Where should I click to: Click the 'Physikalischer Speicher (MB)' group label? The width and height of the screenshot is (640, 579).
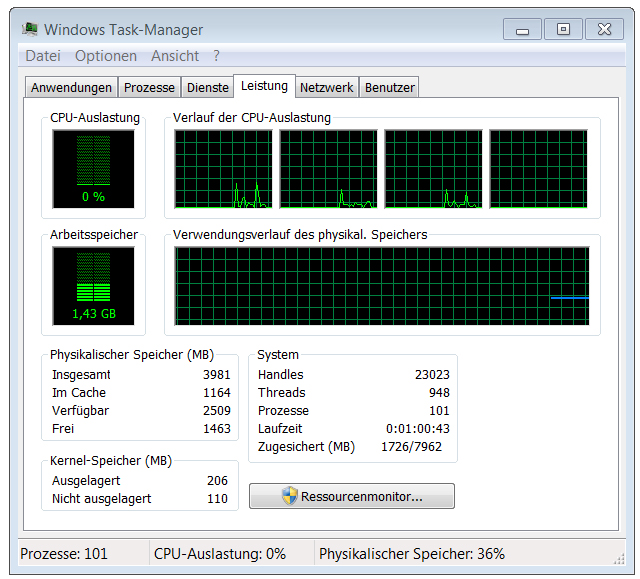(x=132, y=355)
